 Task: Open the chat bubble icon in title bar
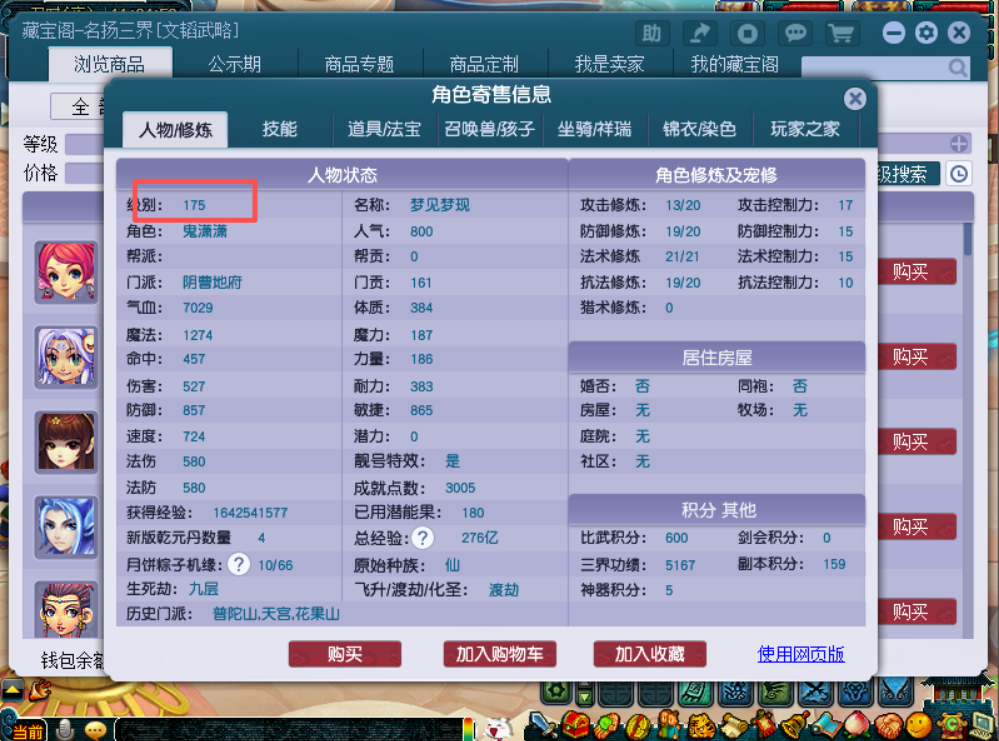796,34
